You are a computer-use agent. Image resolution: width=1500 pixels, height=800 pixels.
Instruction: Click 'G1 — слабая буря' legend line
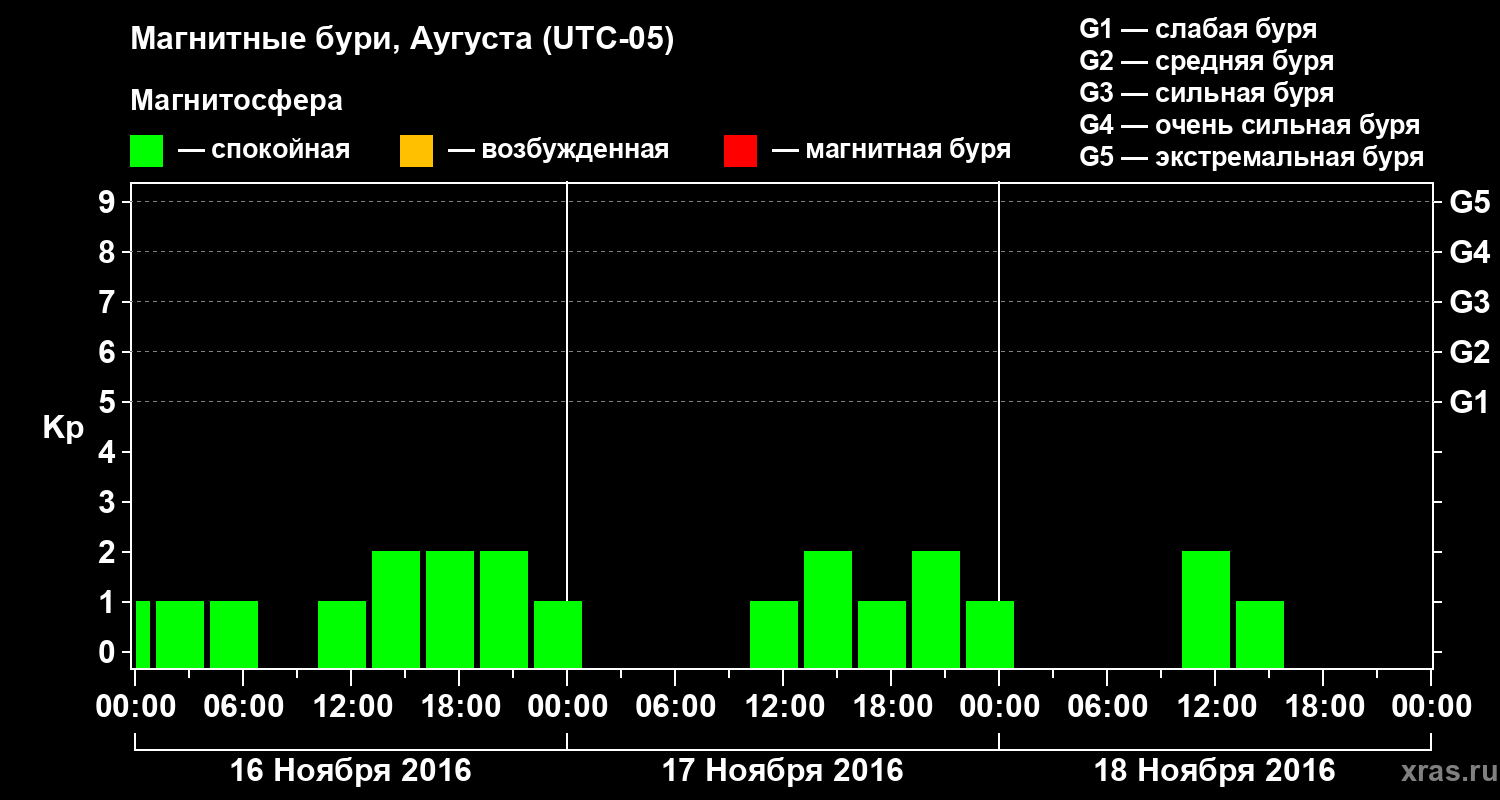point(1198,29)
